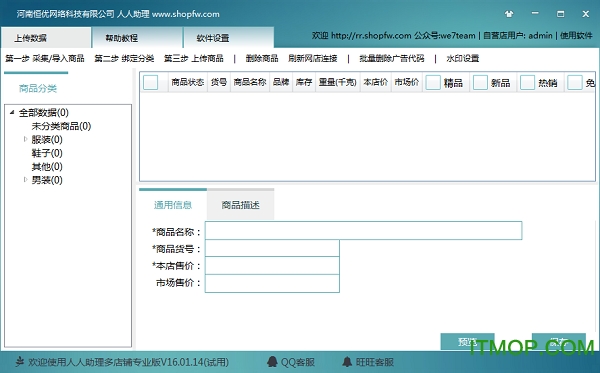Click the 旺旺客服 bell icon

347,362
